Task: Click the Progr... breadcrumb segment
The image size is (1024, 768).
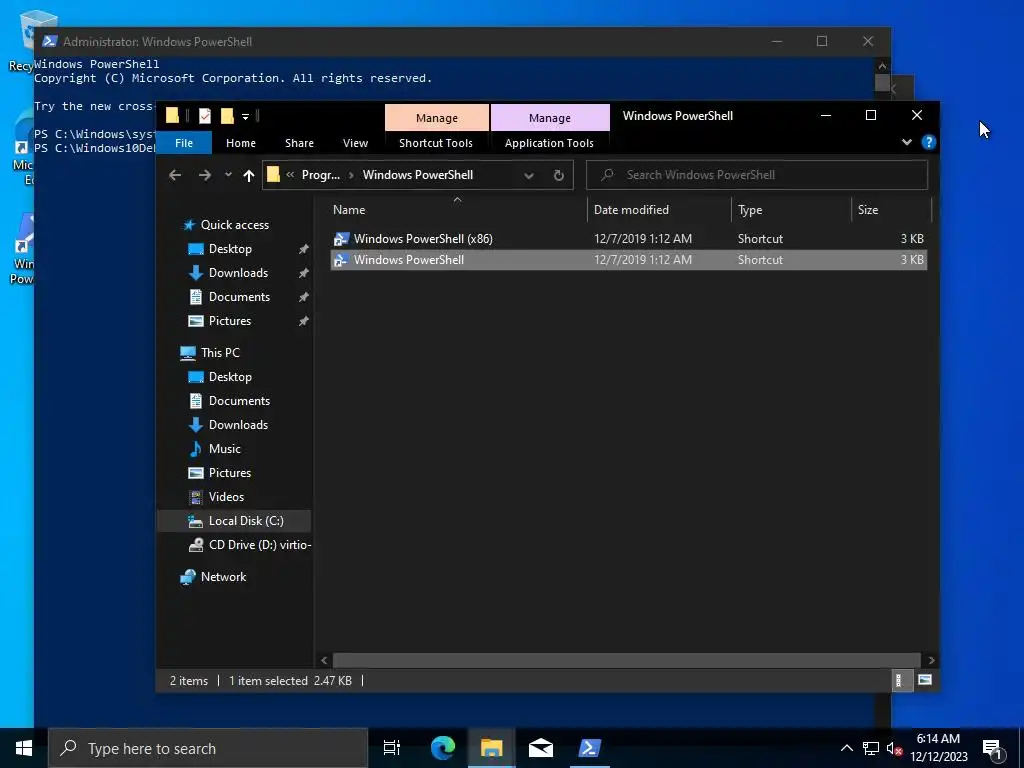Action: pos(321,175)
